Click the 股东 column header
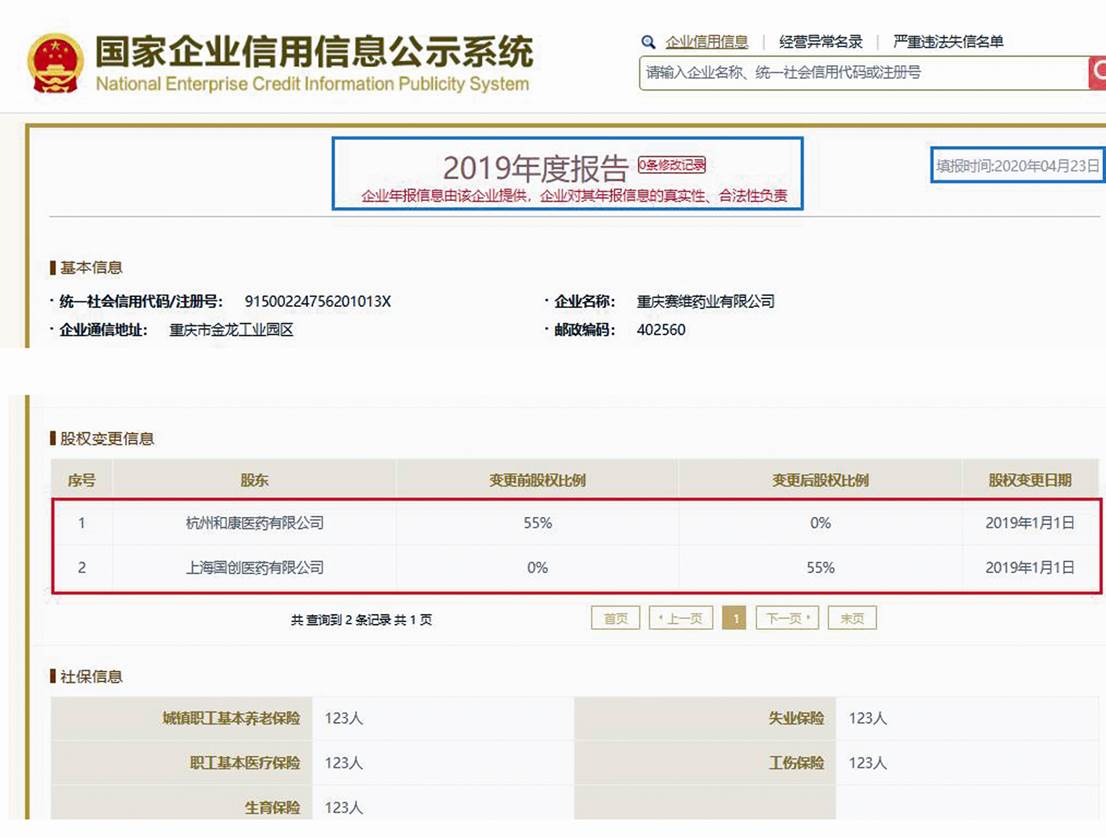 [x=254, y=480]
